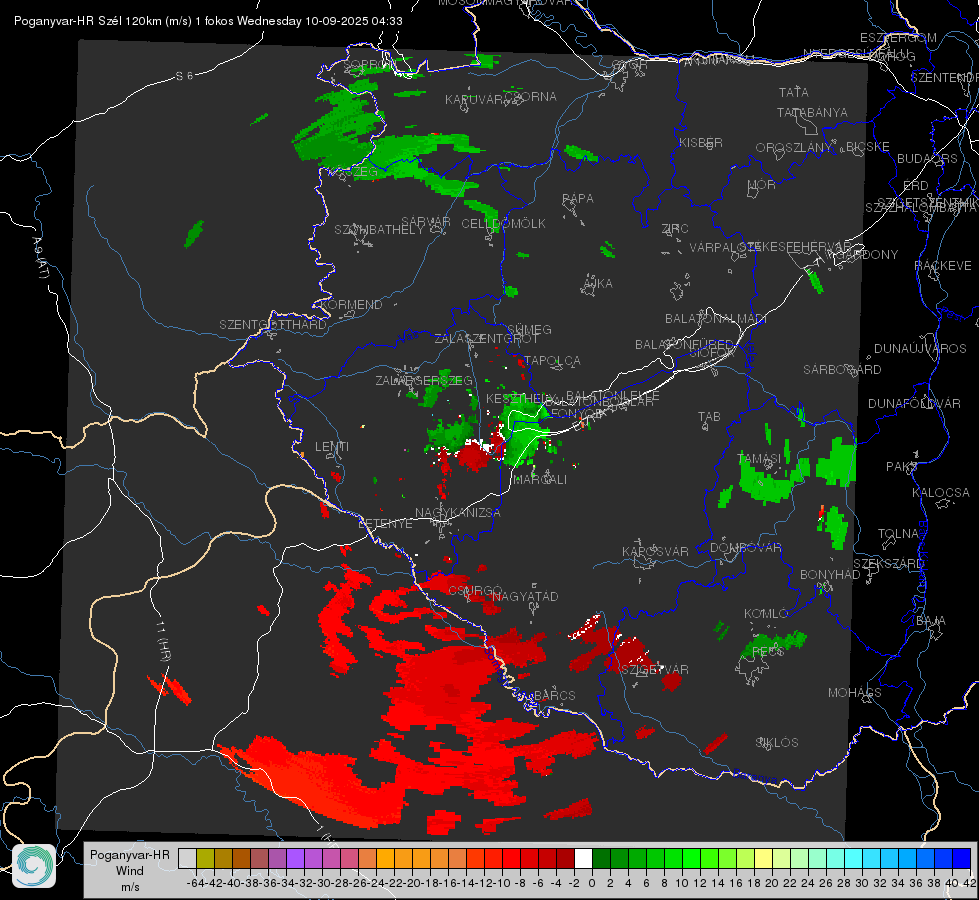This screenshot has height=900, width=979.
Task: Click the BAJA label
Action: pyautogui.click(x=930, y=620)
